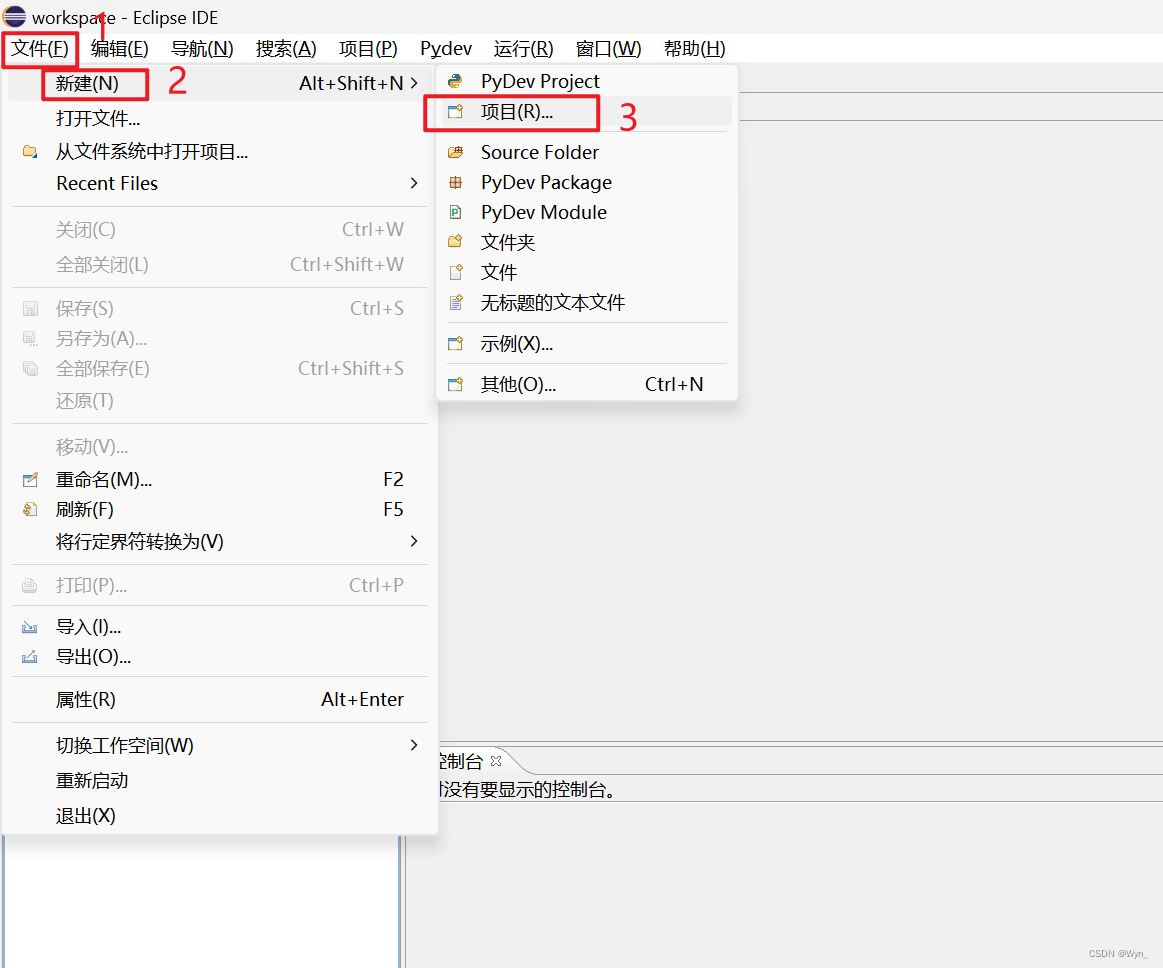Select 切换工作空间(W) entry
The width and height of the screenshot is (1163, 968).
218,745
